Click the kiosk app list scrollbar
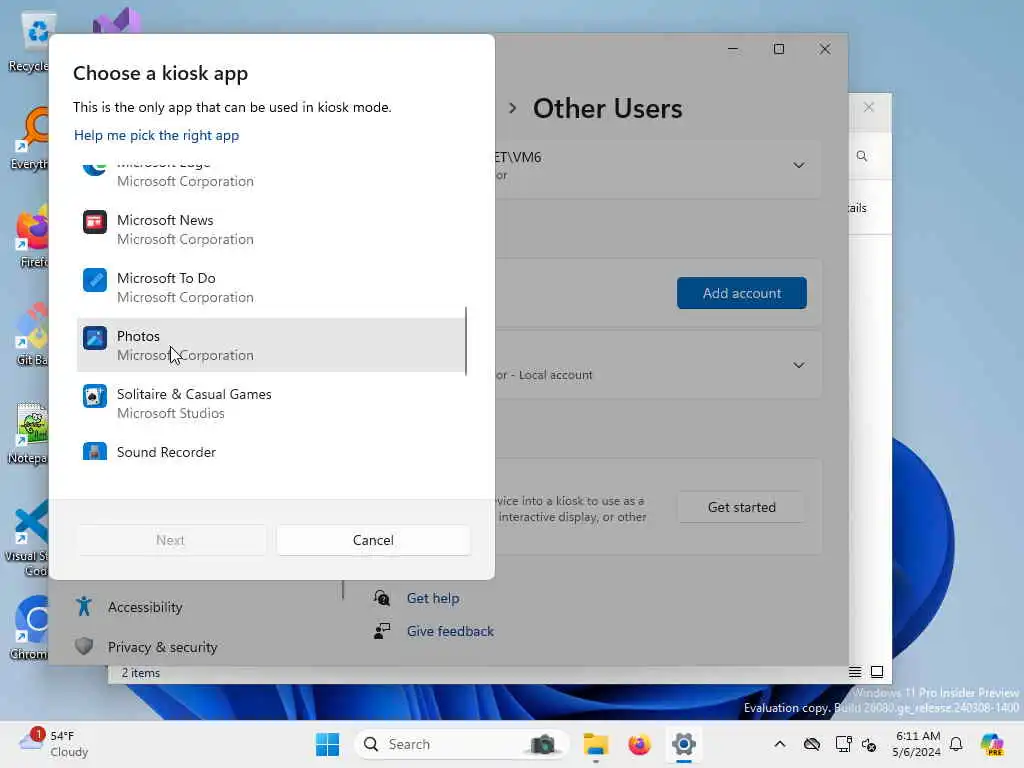Screen dimensions: 1024x768 (466, 341)
